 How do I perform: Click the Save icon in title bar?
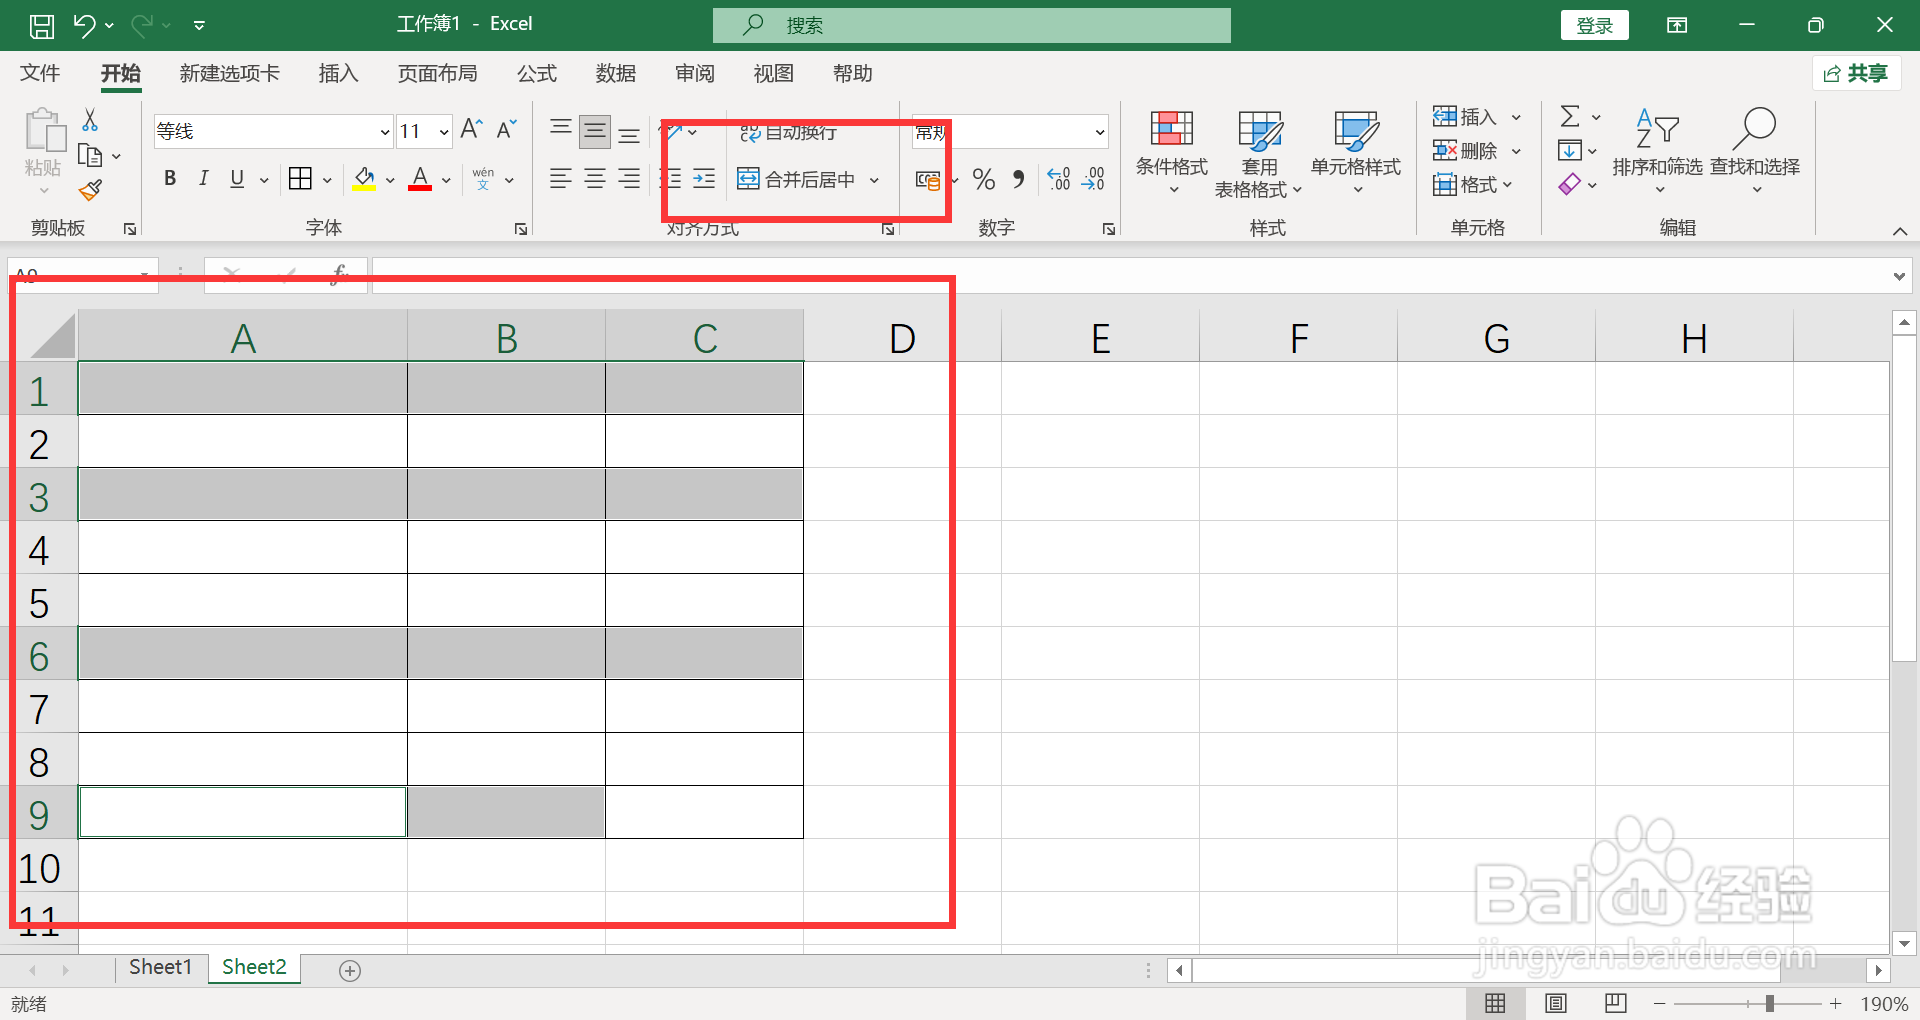tap(41, 25)
